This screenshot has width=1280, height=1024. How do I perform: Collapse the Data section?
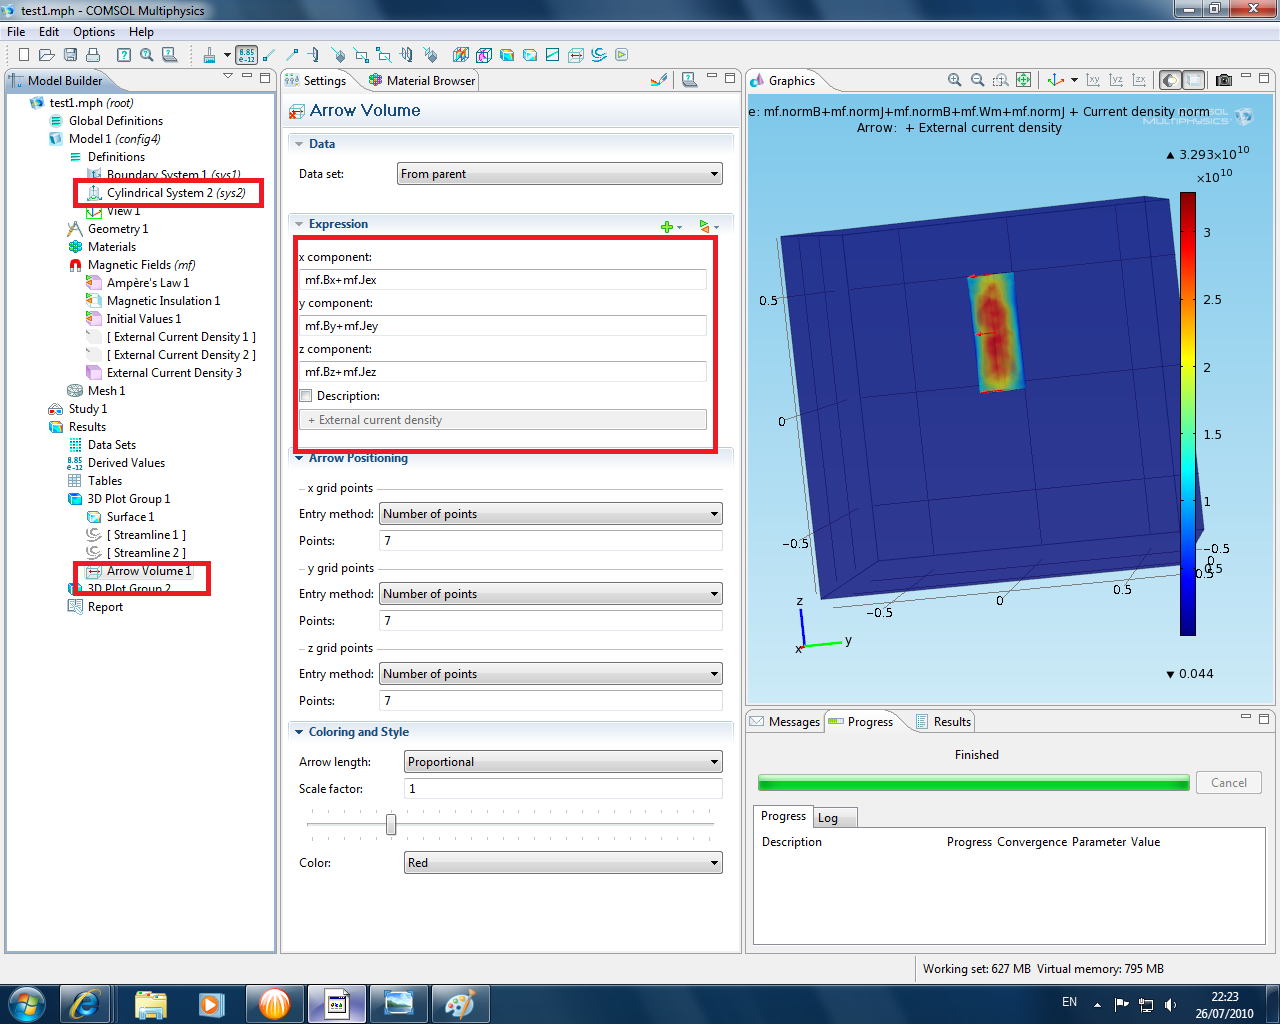298,144
